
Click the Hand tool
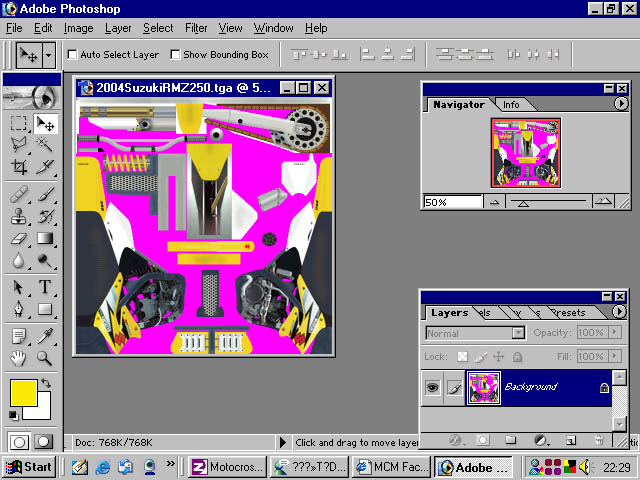(19, 357)
